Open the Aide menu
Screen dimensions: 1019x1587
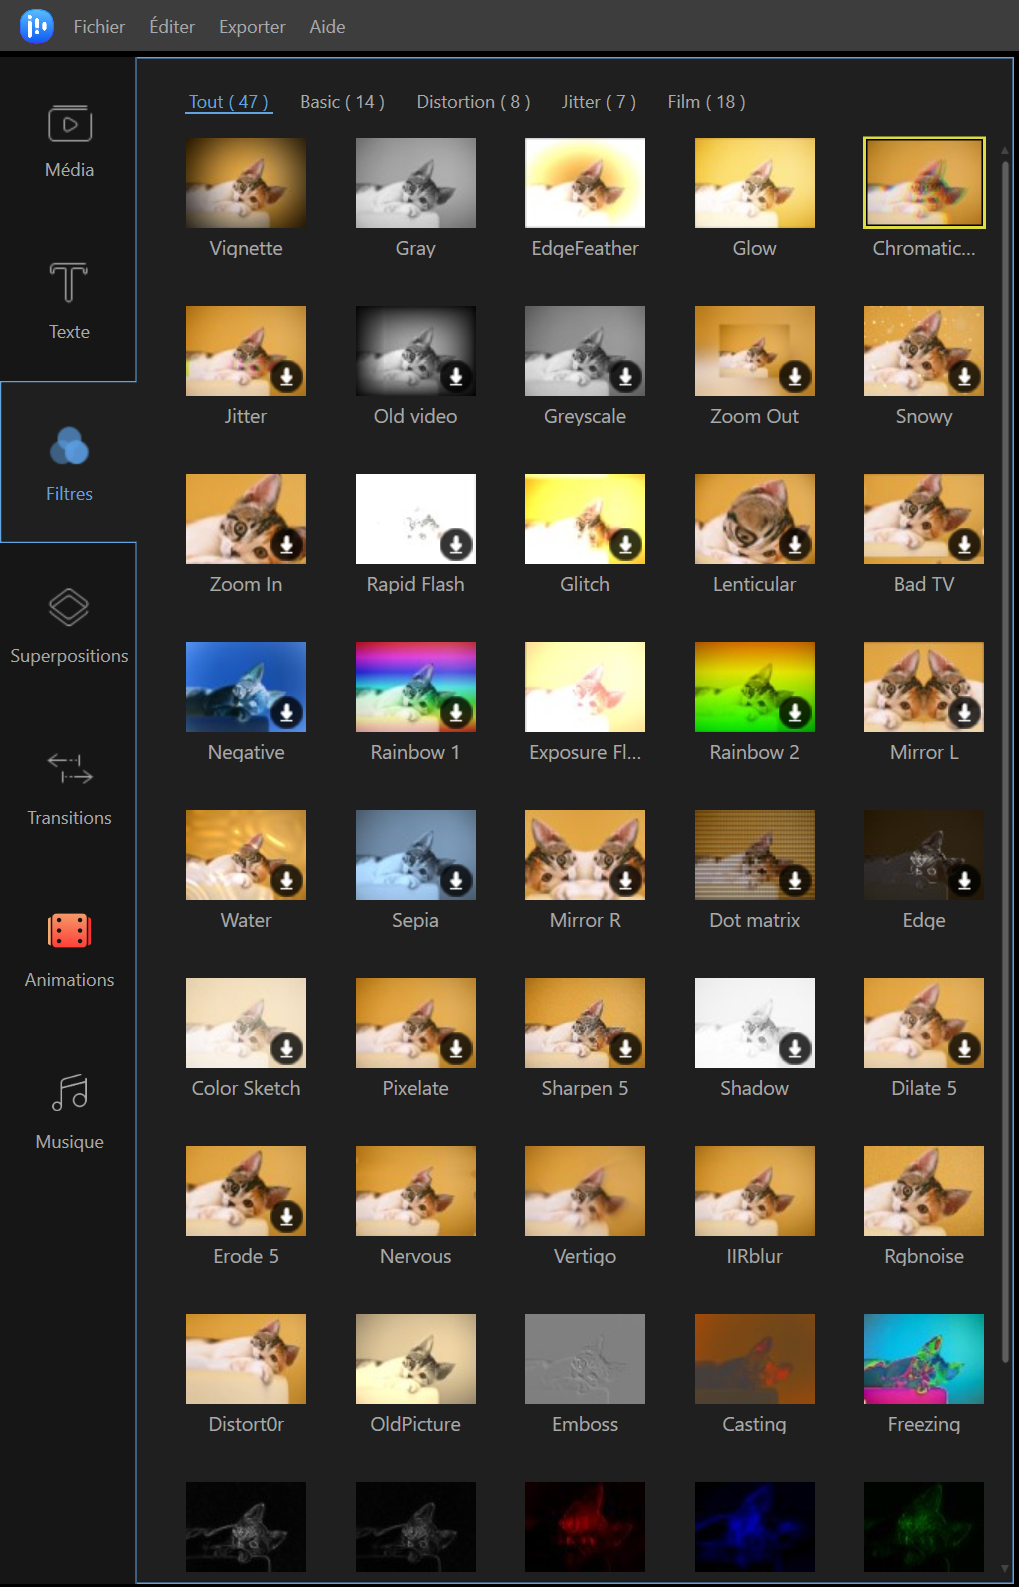[x=327, y=27]
